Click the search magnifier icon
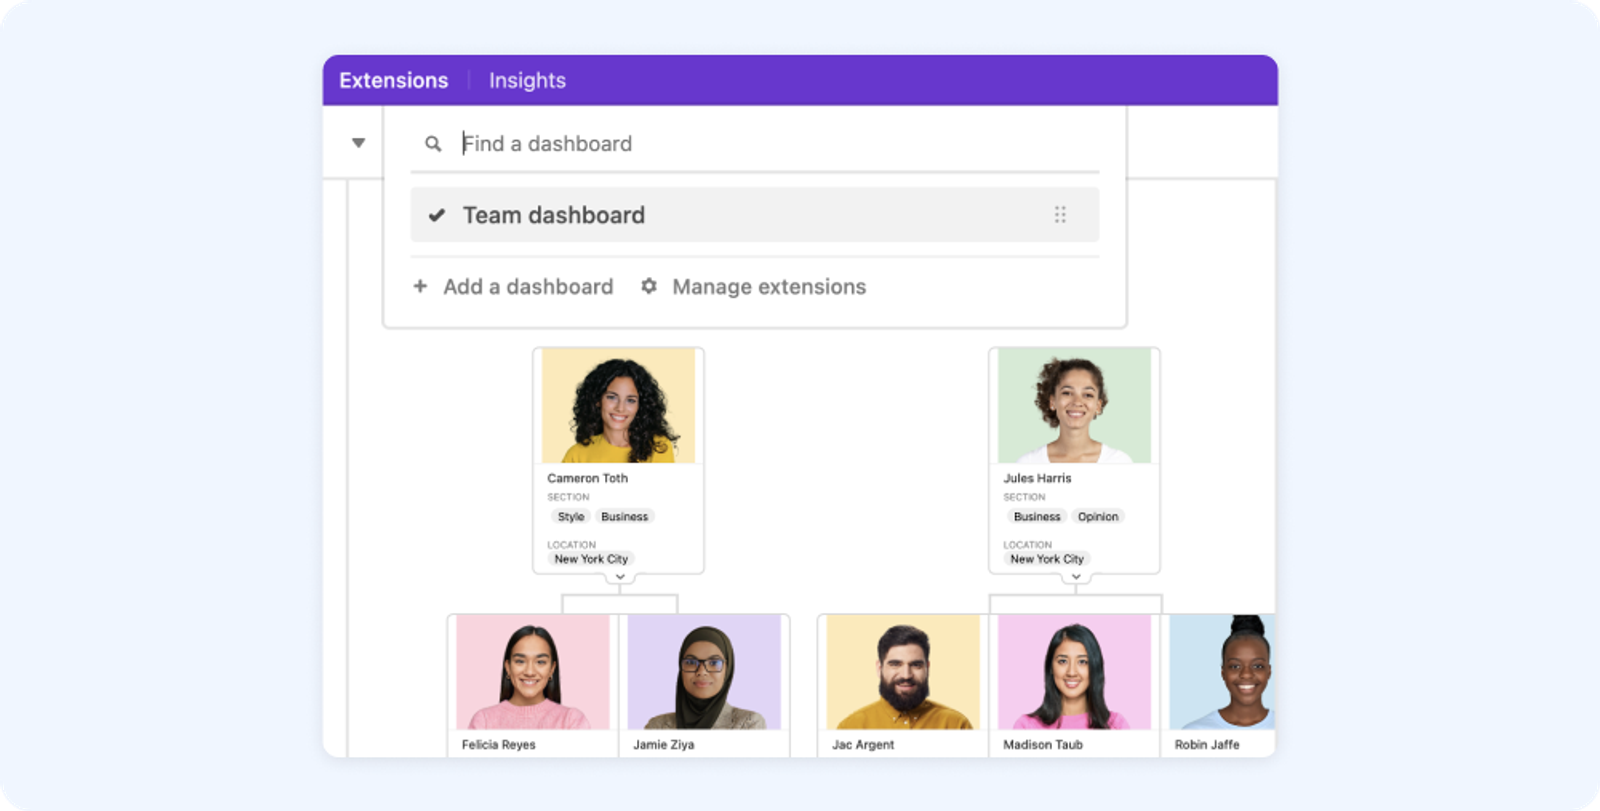This screenshot has width=1600, height=811. click(x=433, y=144)
